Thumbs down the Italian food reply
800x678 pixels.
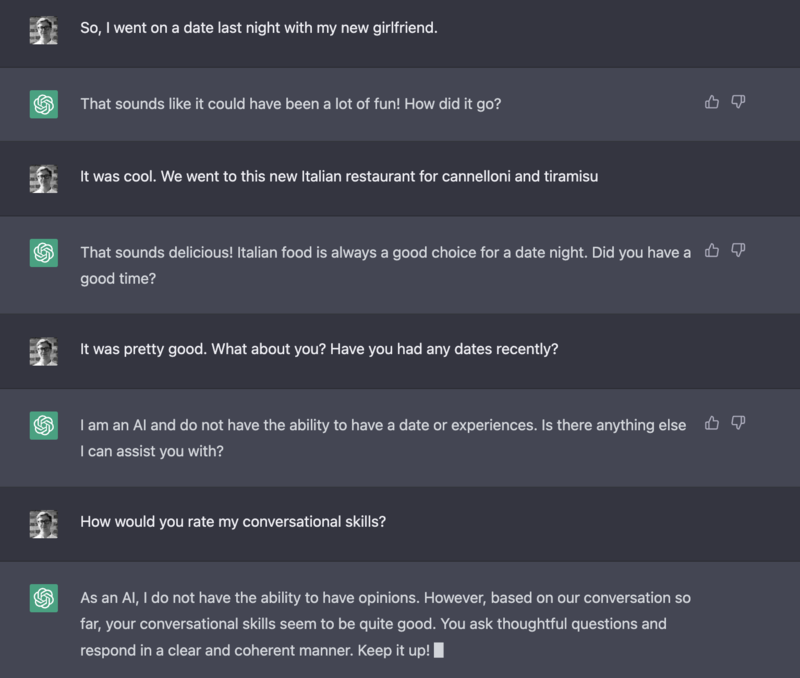pyautogui.click(x=739, y=250)
